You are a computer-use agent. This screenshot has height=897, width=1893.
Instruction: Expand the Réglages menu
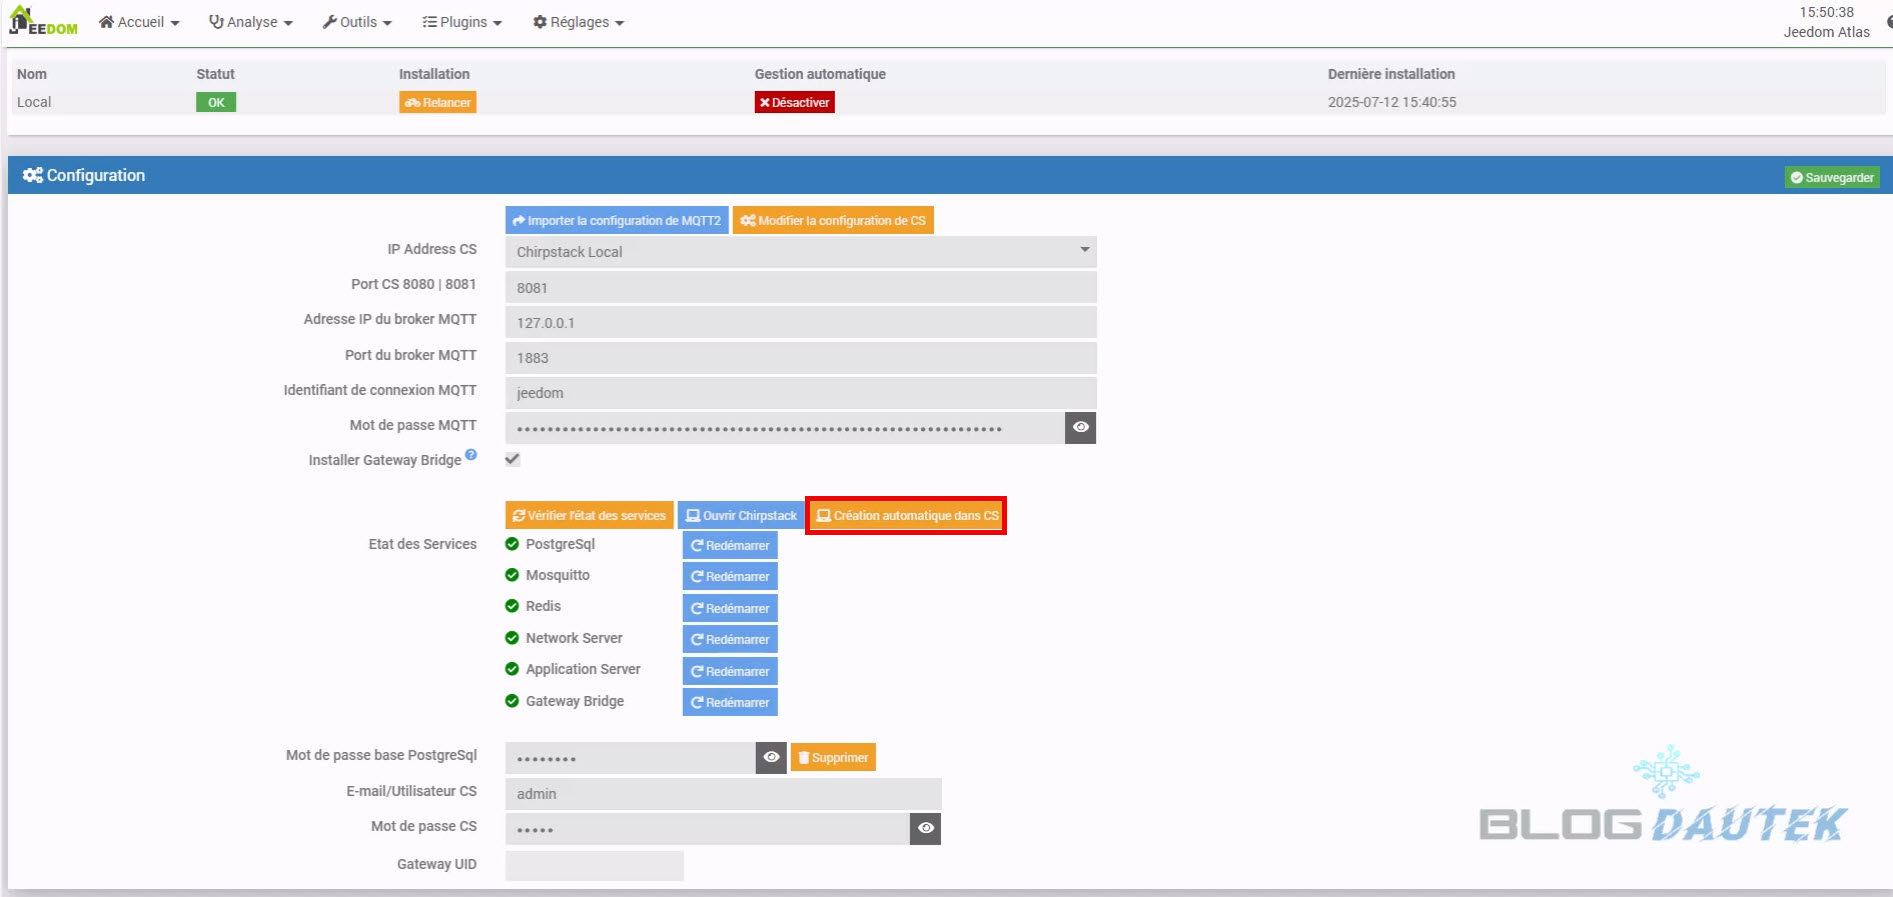pos(578,22)
